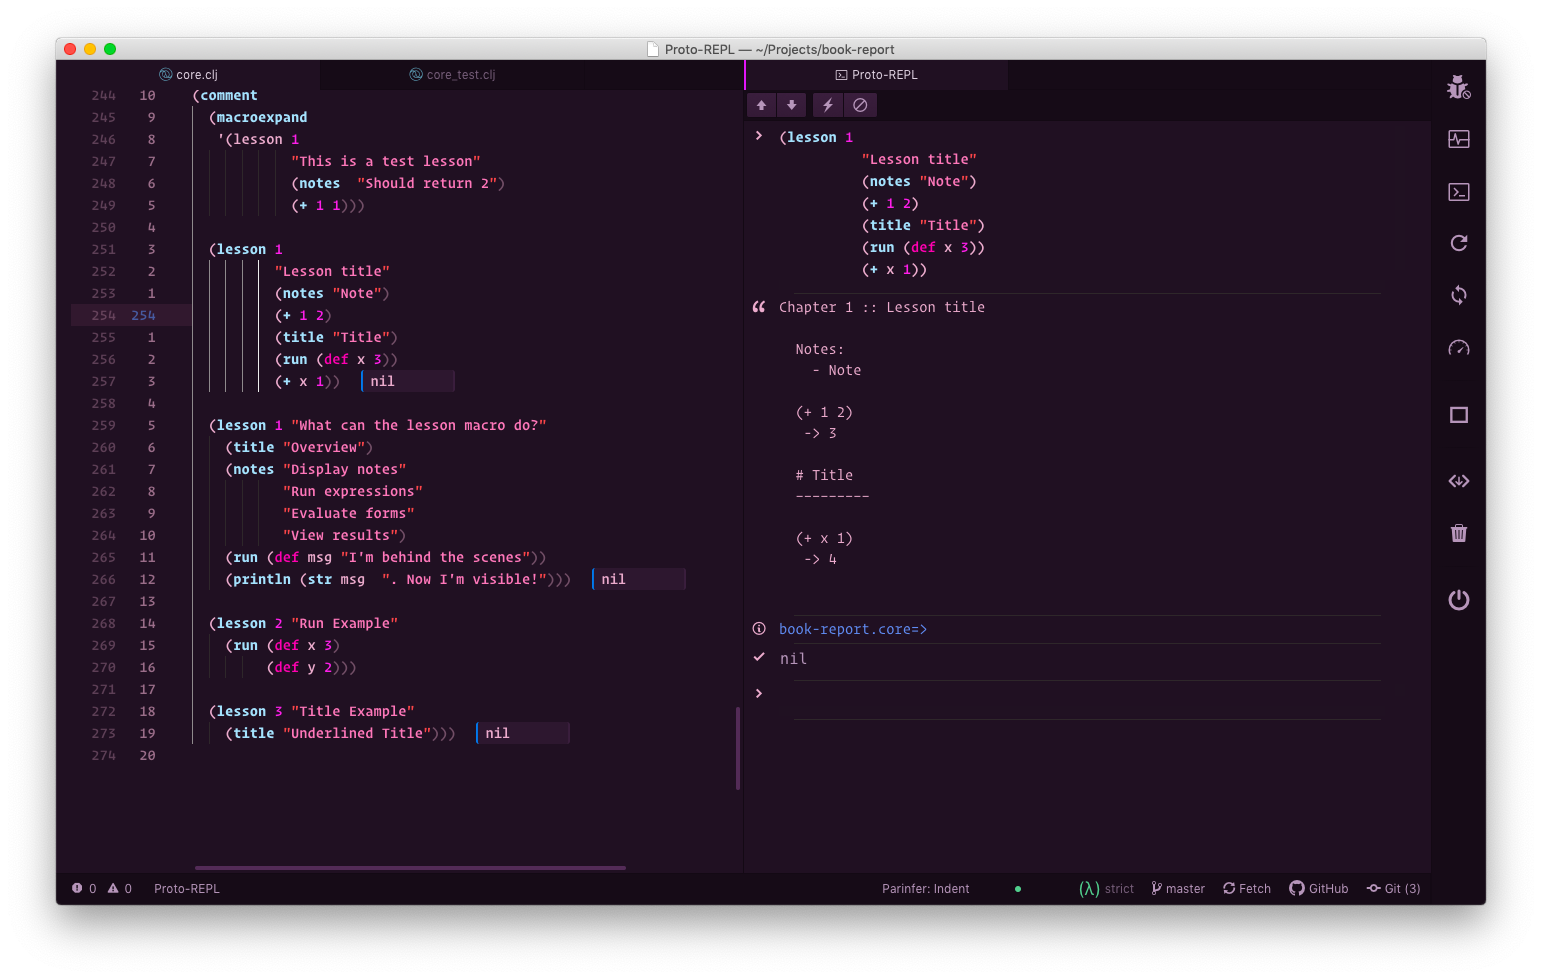Image resolution: width=1542 pixels, height=979 pixels.
Task: Click the green status dot in status bar
Action: pyautogui.click(x=1018, y=888)
